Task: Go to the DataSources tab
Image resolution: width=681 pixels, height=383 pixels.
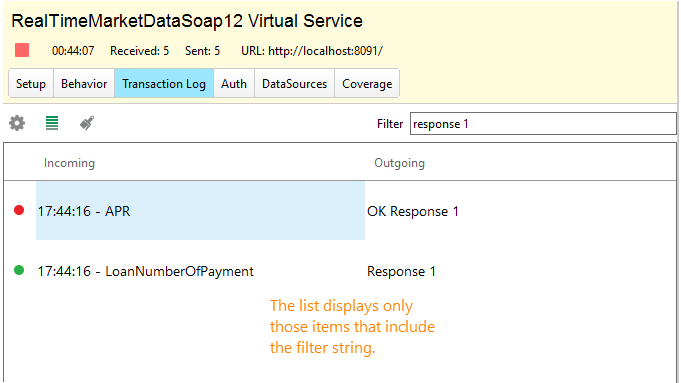Action: (x=294, y=83)
